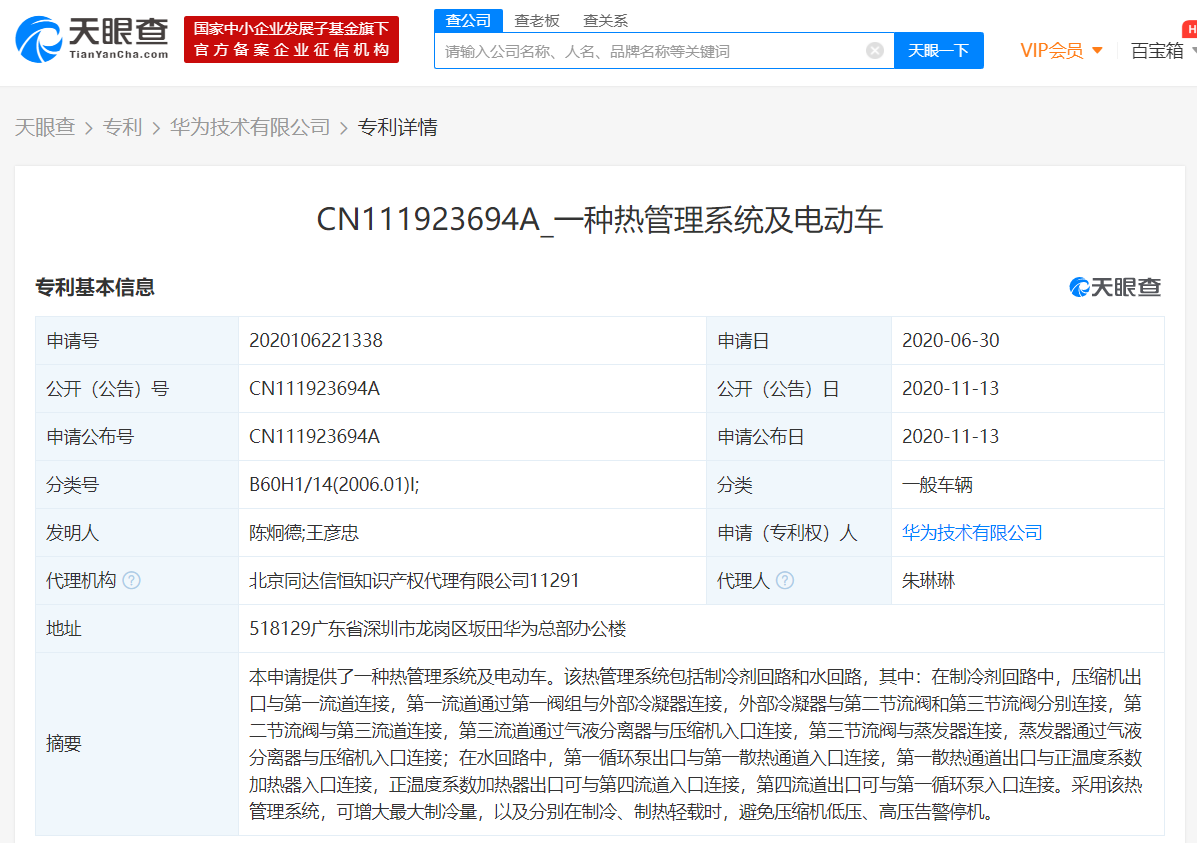Open the VIP会员 dropdown

point(1061,50)
